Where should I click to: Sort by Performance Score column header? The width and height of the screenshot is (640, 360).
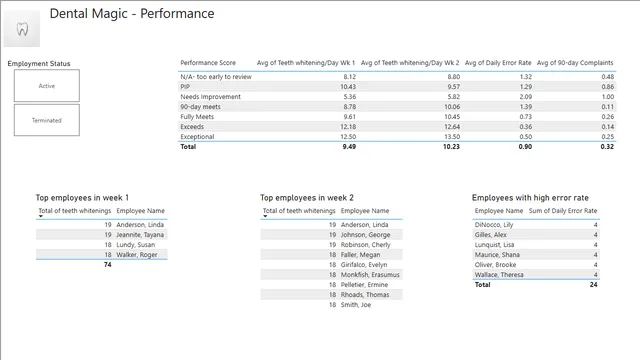pyautogui.click(x=208, y=63)
